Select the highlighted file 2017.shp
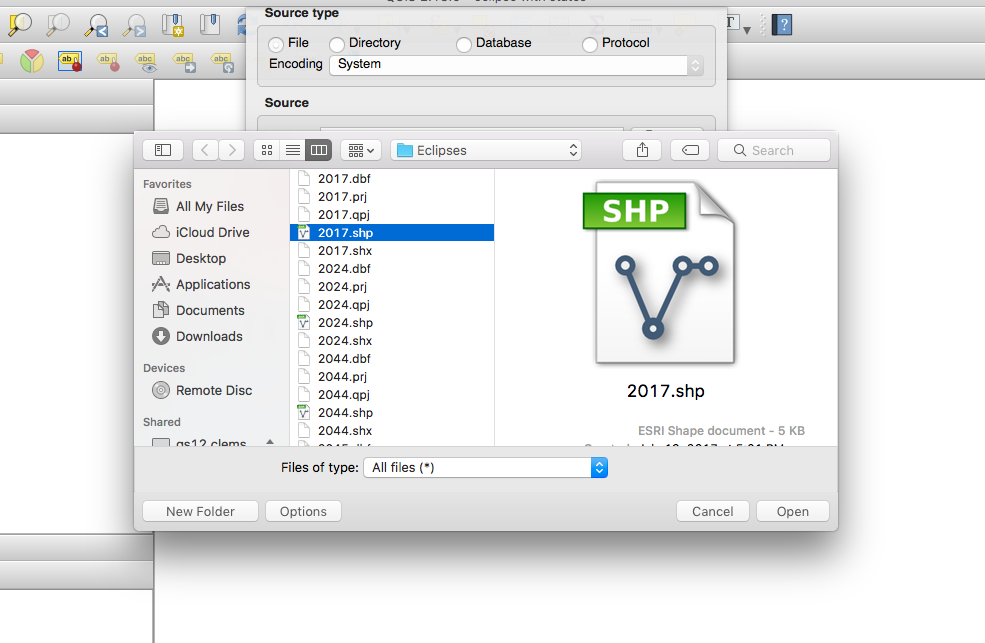The image size is (985, 643). pyautogui.click(x=392, y=232)
